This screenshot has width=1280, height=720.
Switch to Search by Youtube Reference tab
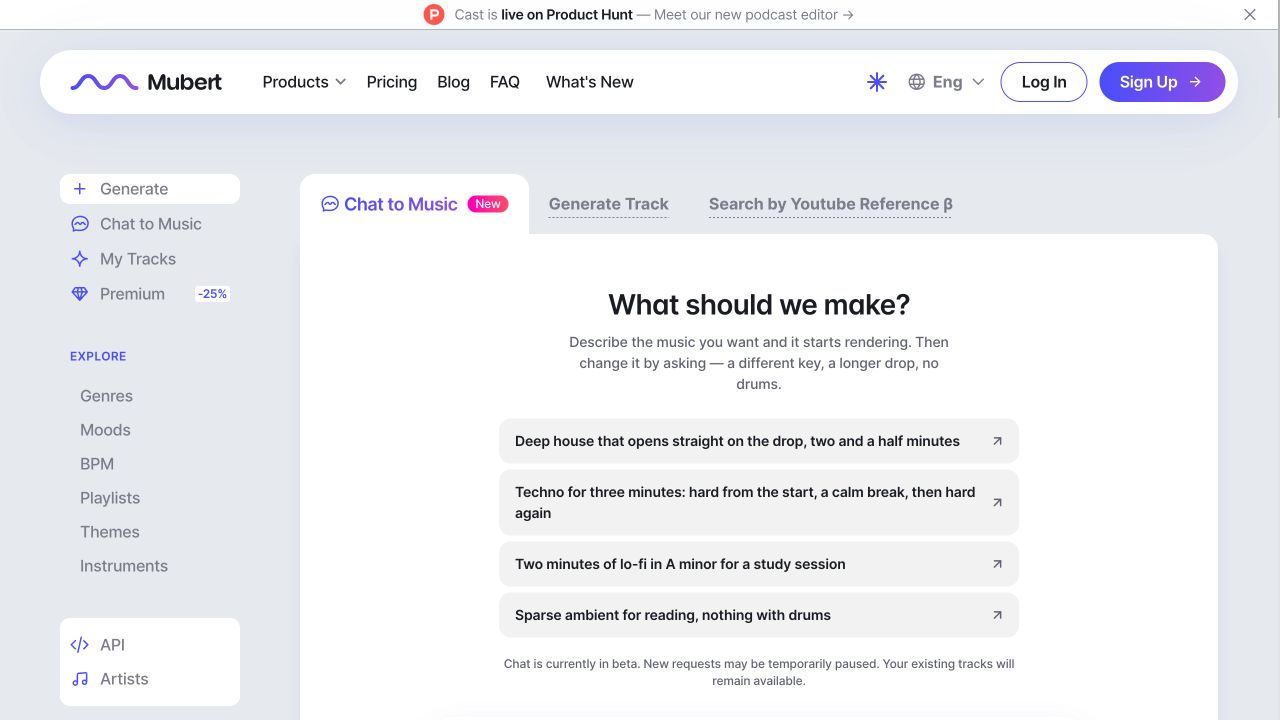[830, 205]
